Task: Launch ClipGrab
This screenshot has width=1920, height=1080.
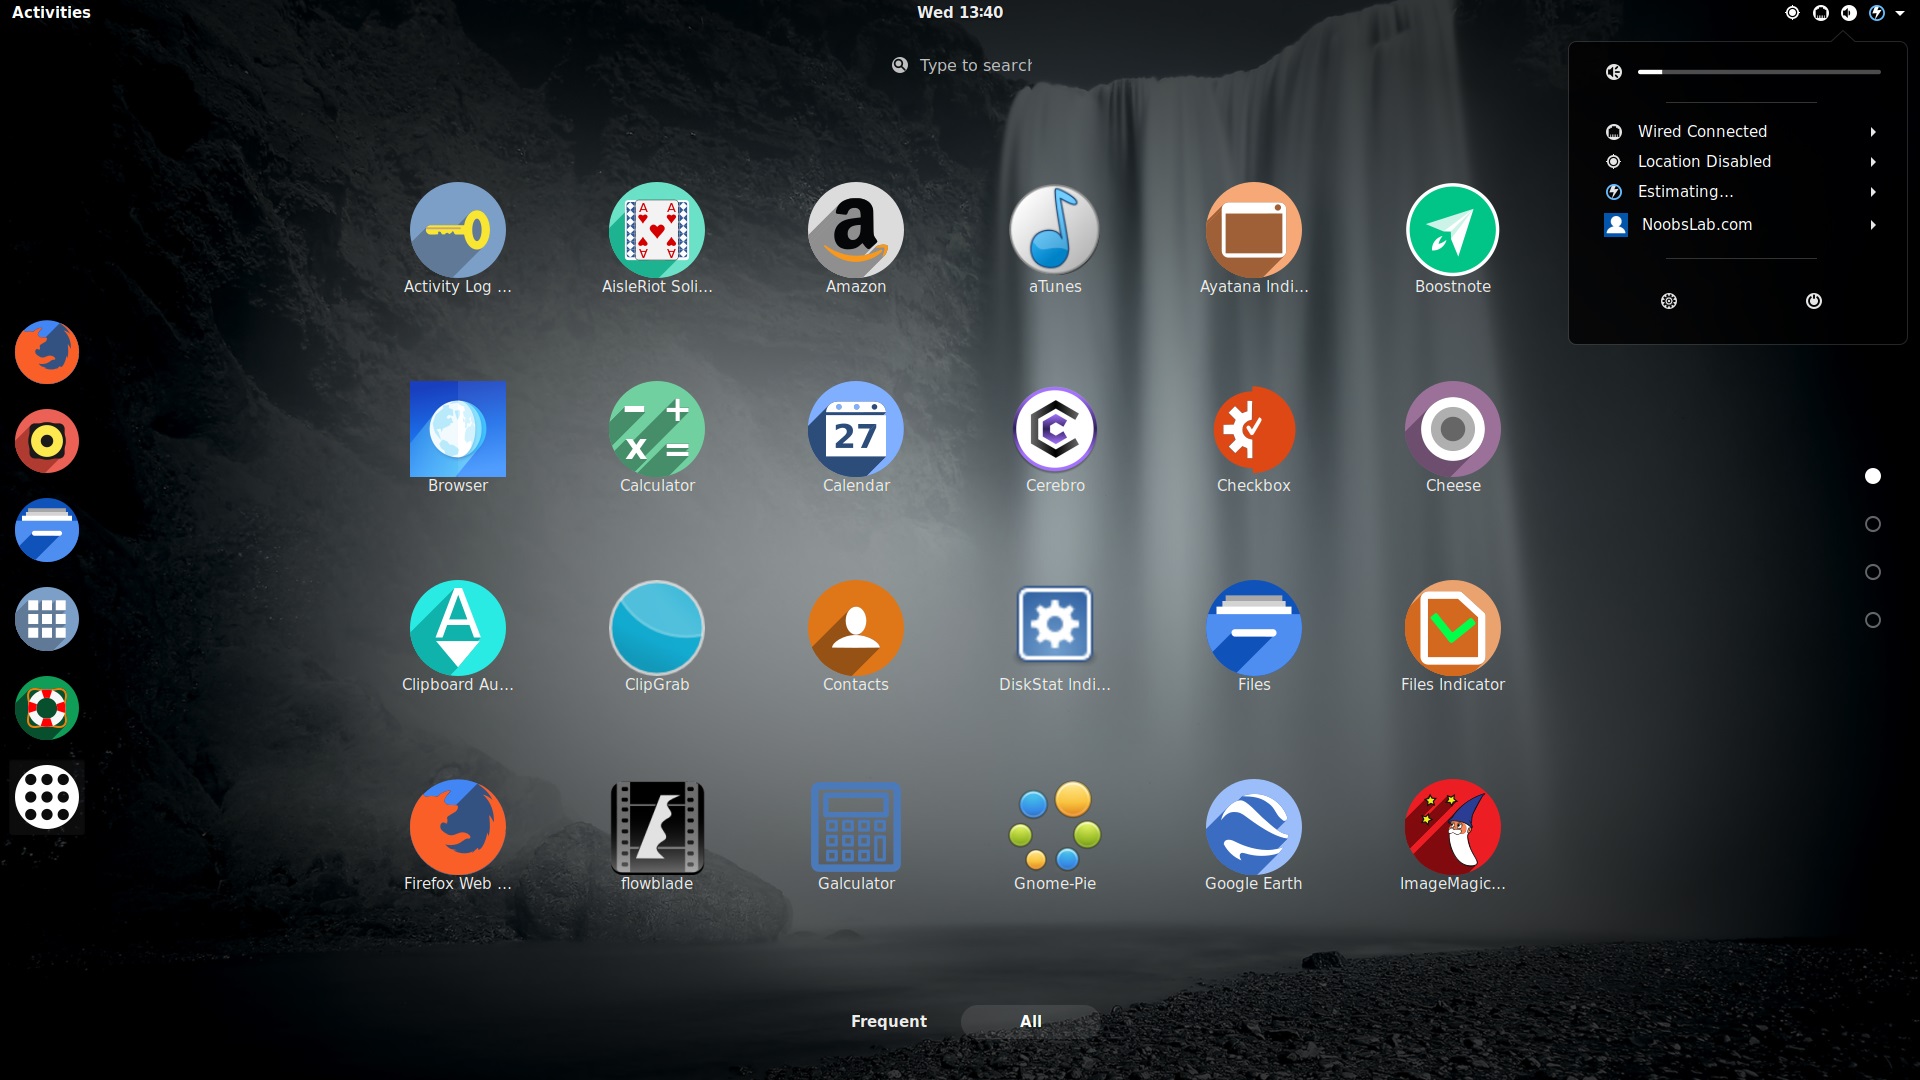Action: point(656,637)
